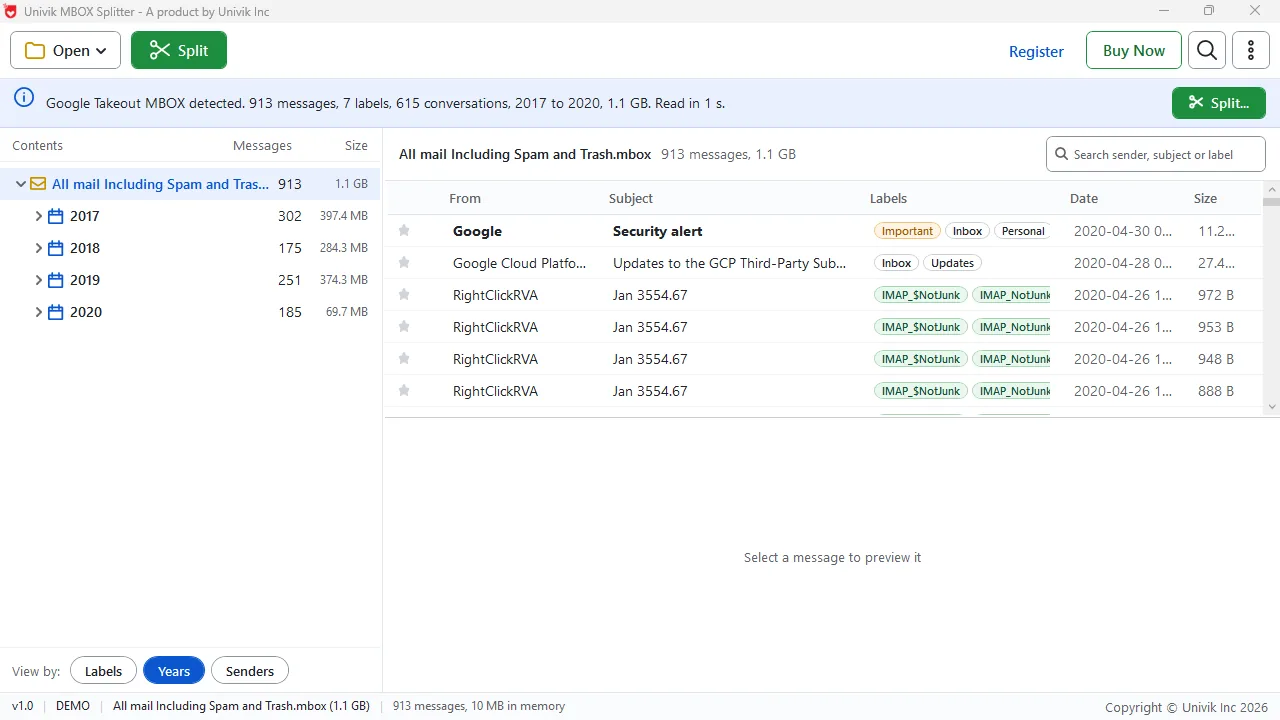
Task: Select the Years view option
Action: [x=174, y=671]
